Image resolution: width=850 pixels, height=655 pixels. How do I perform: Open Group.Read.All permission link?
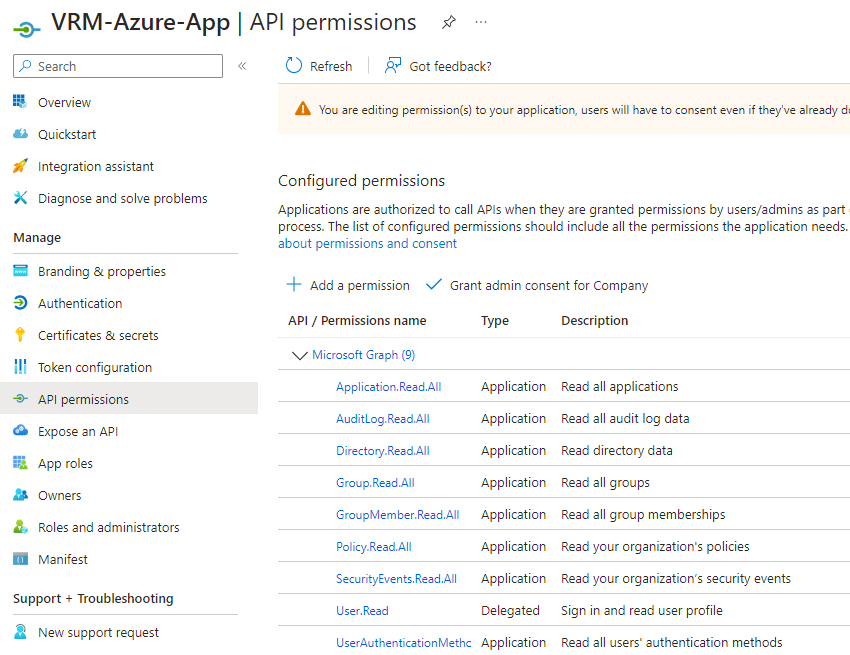click(375, 483)
